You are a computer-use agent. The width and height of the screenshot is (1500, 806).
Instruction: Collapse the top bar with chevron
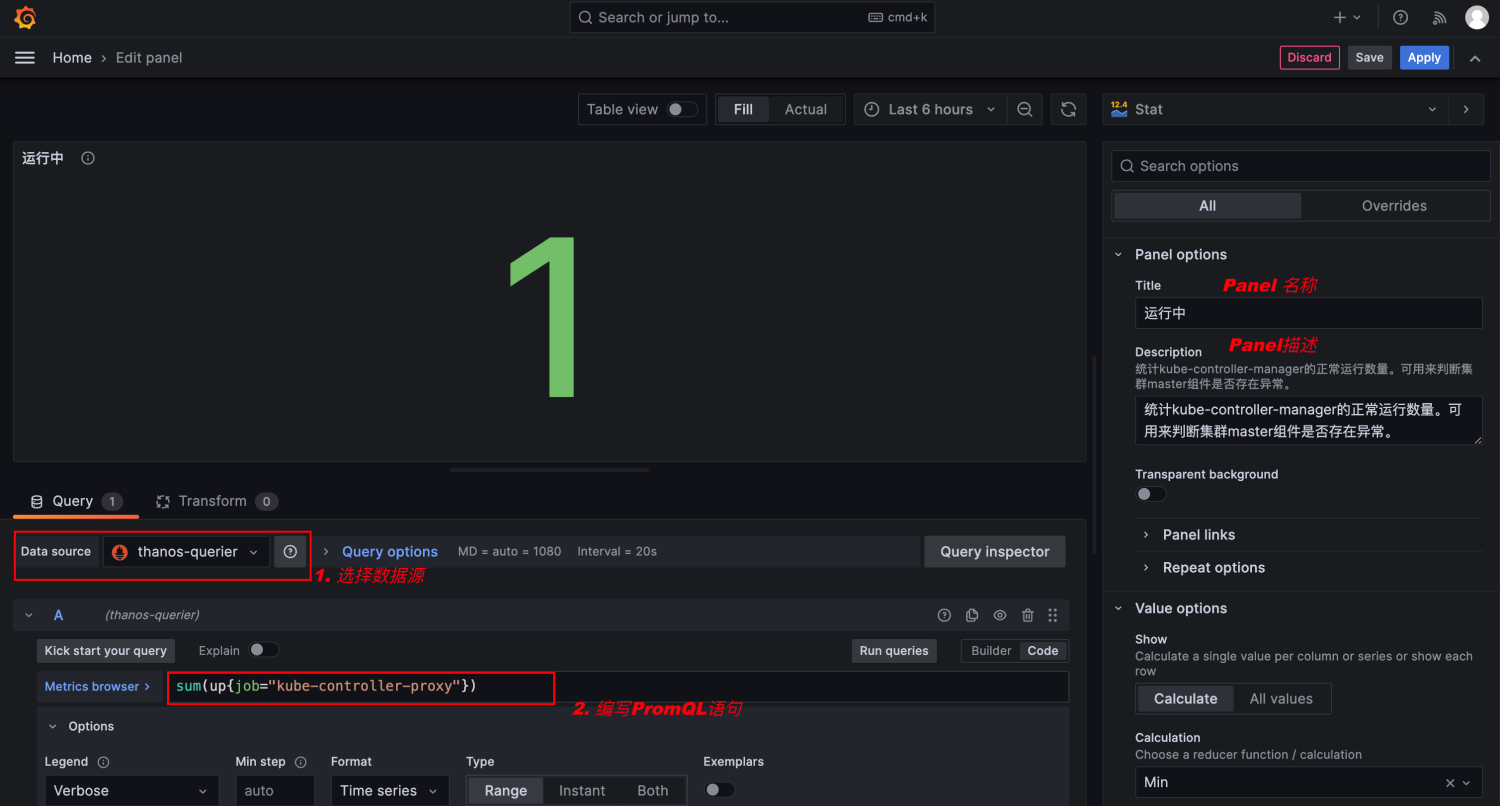point(1475,58)
